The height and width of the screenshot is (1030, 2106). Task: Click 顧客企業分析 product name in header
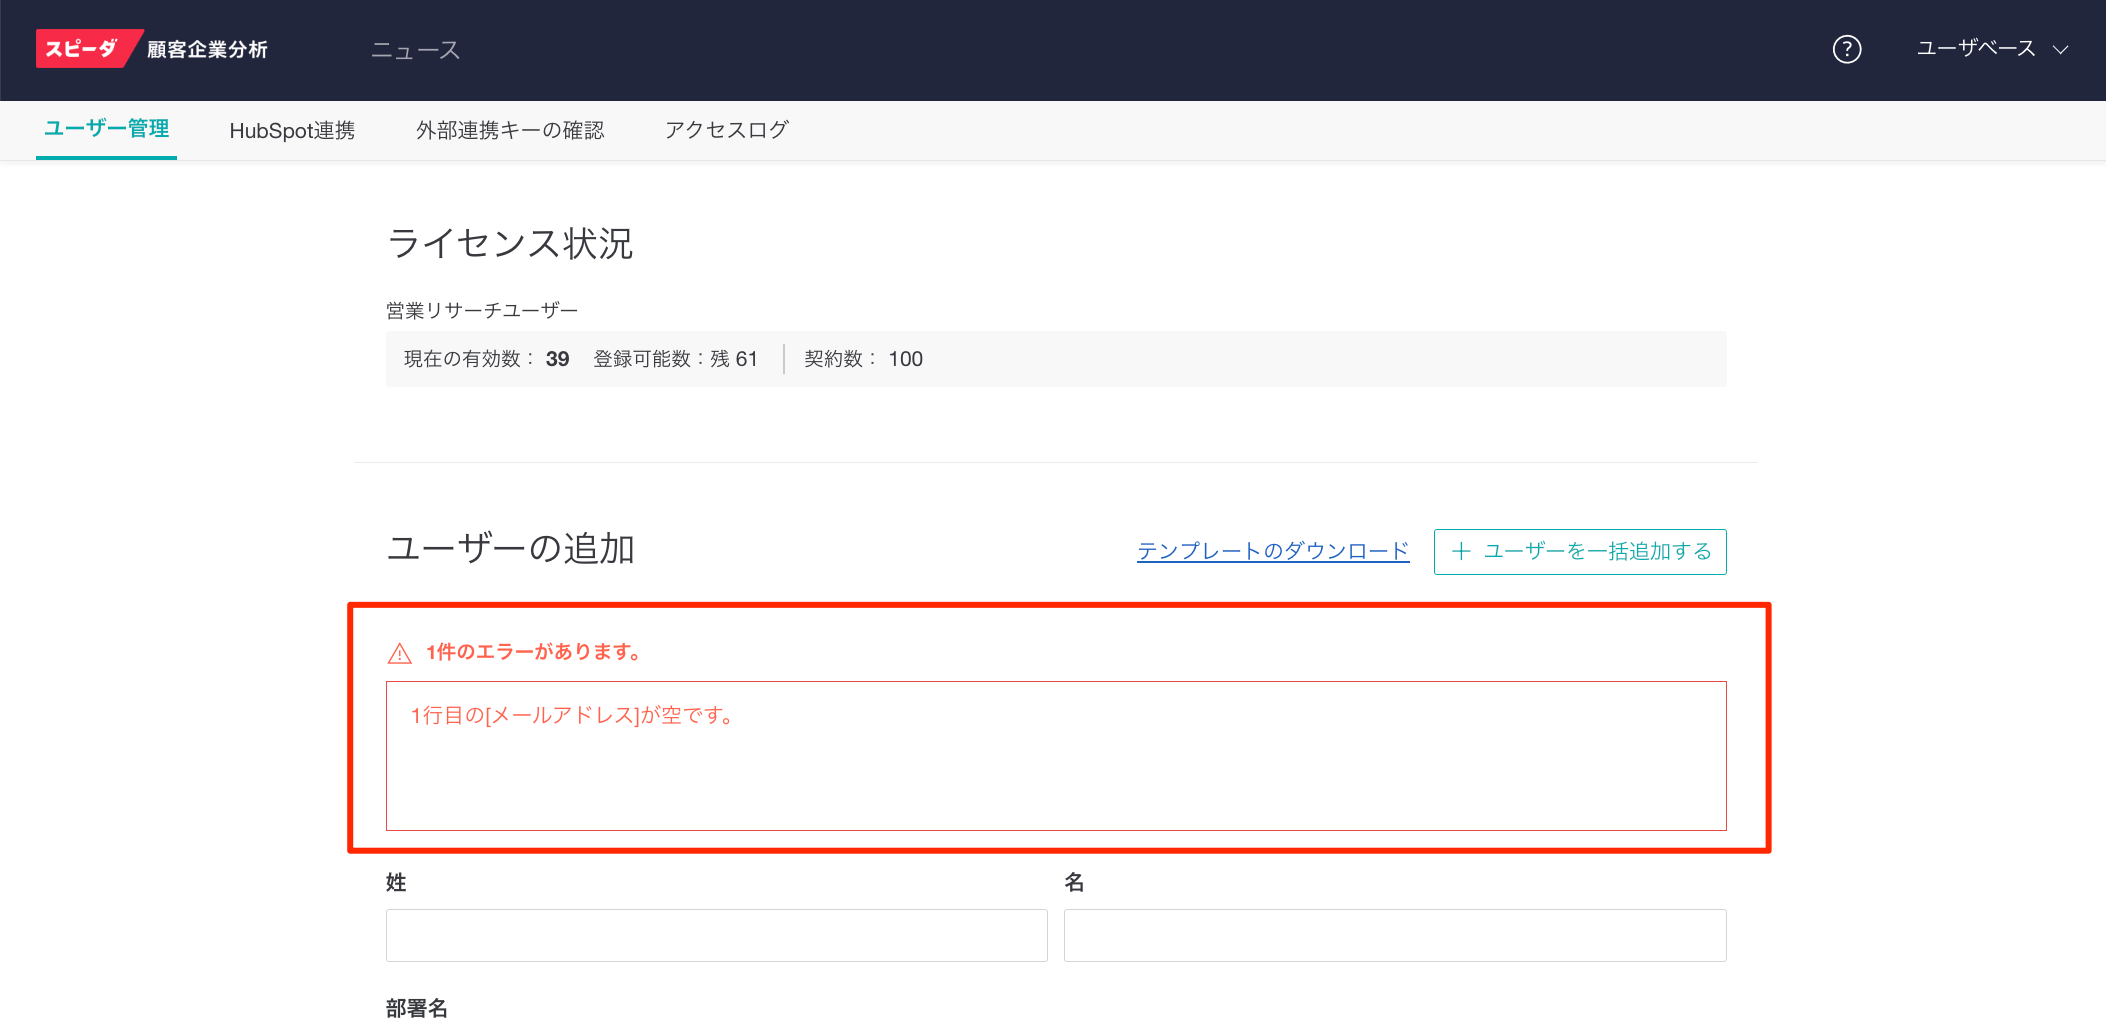pyautogui.click(x=207, y=50)
